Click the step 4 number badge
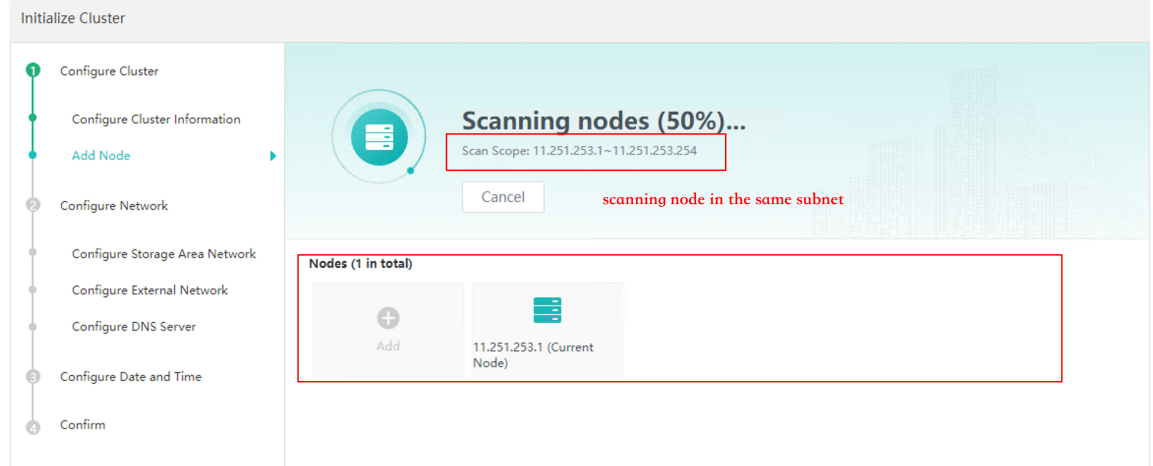The height and width of the screenshot is (466, 1153). pyautogui.click(x=32, y=428)
